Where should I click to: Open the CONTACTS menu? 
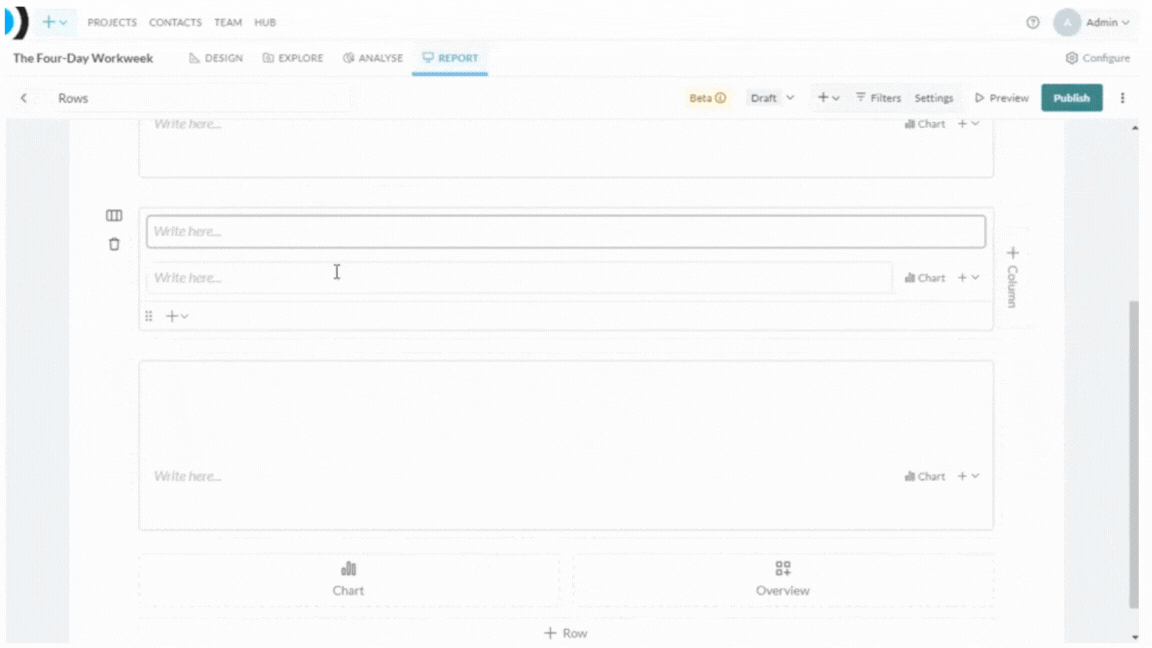175,23
